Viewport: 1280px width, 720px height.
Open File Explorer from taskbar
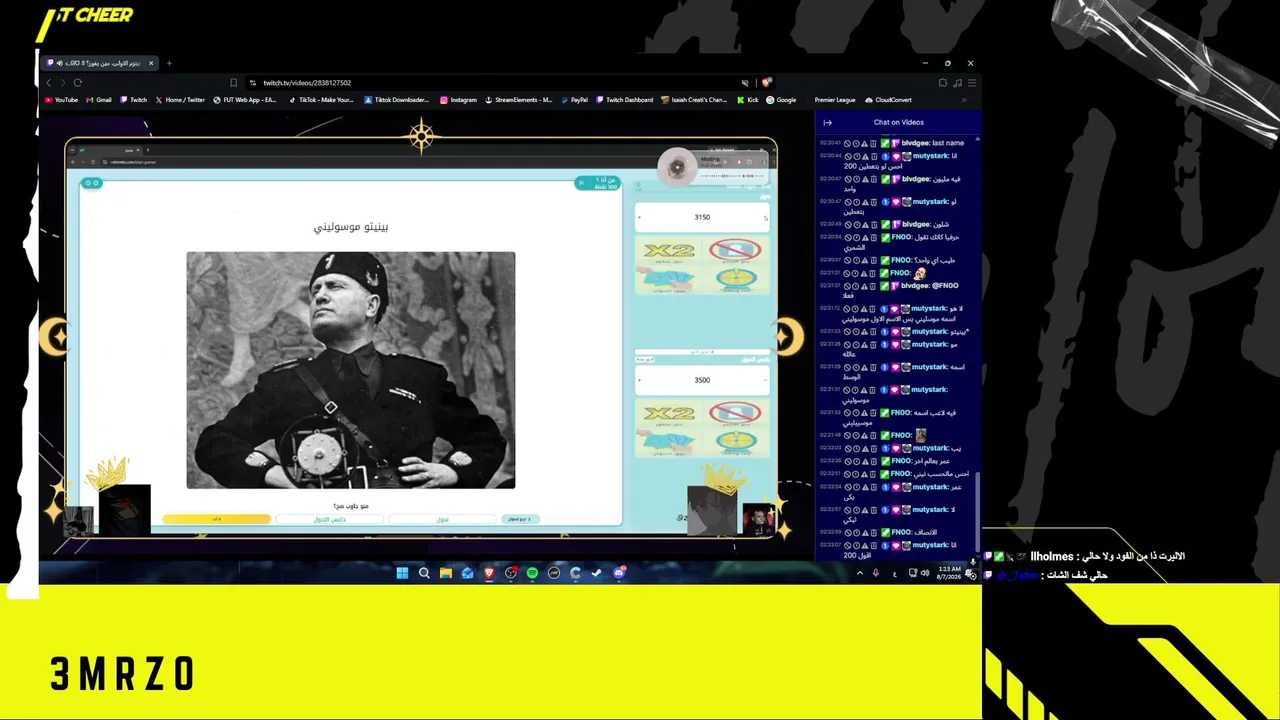click(x=446, y=573)
